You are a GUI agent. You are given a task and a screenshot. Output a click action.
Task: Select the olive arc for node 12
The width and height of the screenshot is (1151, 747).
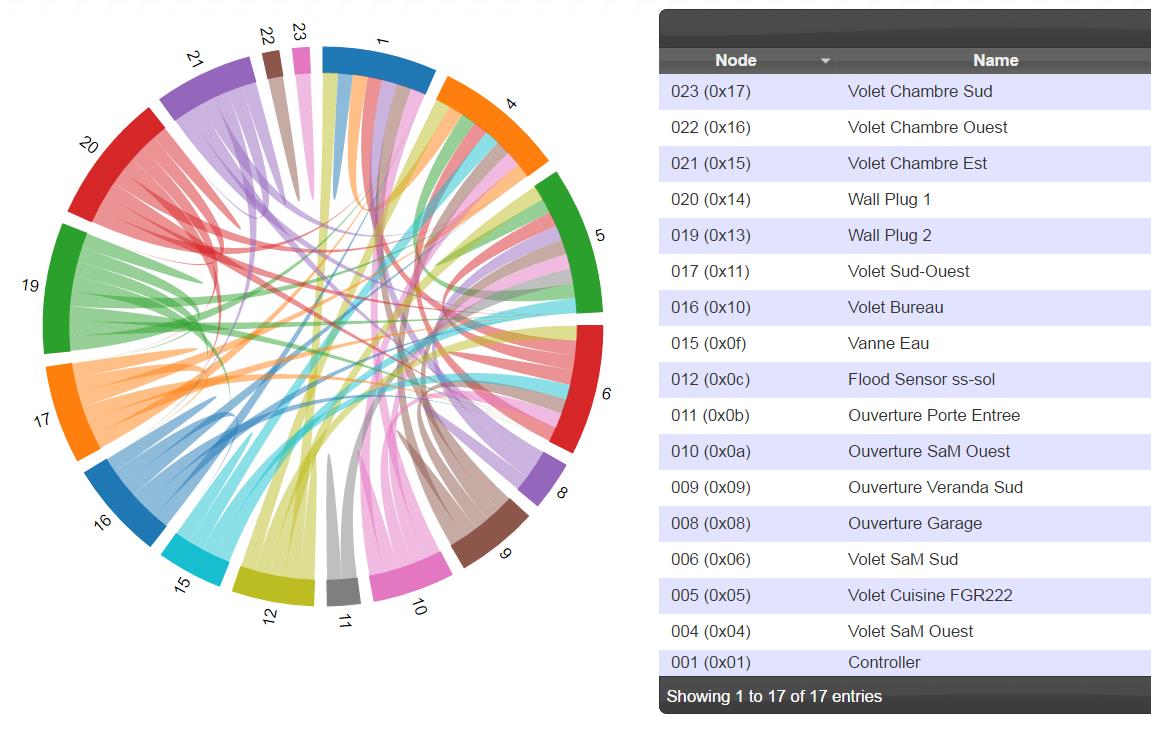point(274,586)
